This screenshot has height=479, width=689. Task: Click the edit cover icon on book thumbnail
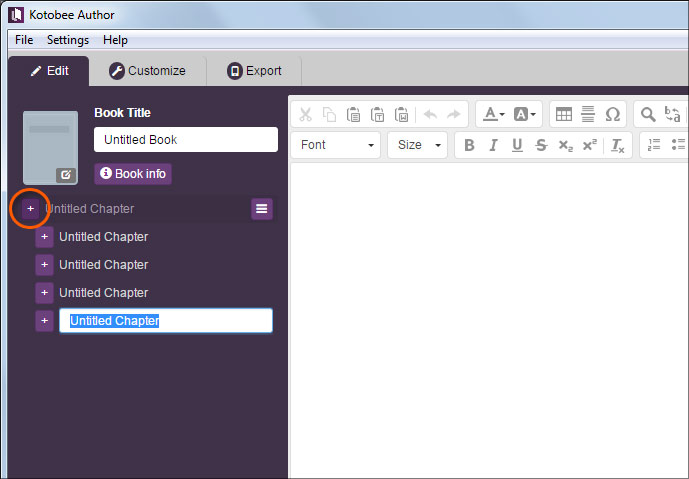click(65, 175)
